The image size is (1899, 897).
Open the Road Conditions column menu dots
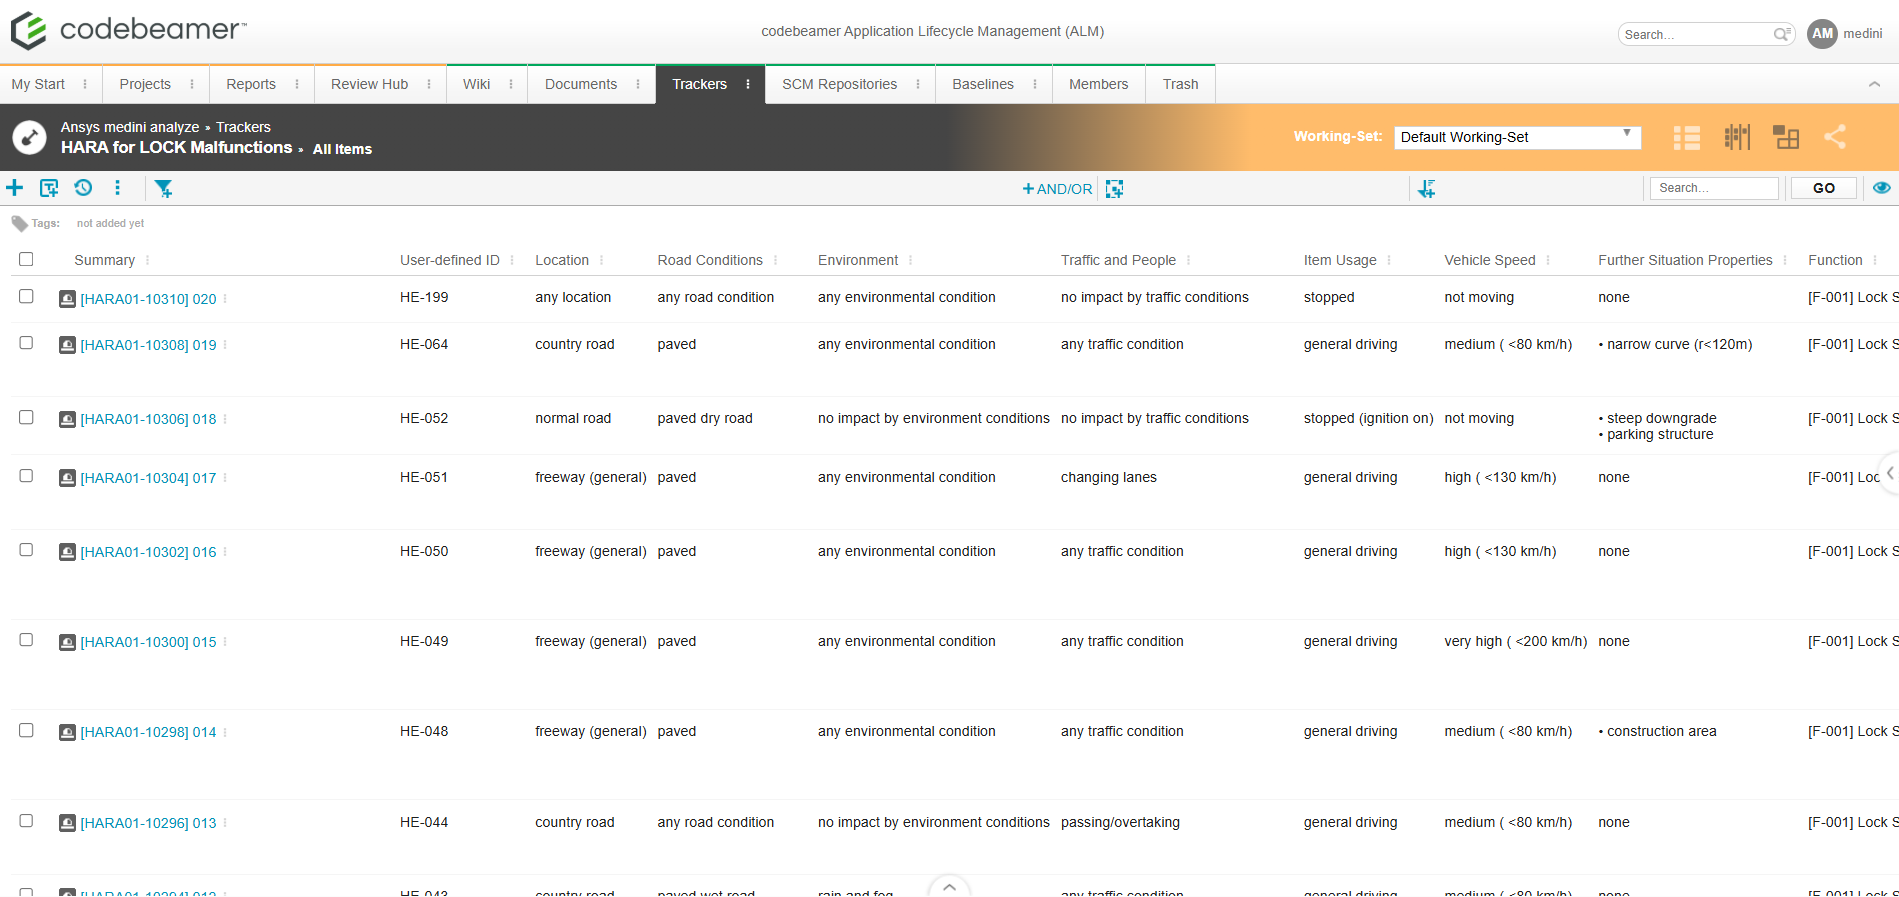pyautogui.click(x=775, y=260)
